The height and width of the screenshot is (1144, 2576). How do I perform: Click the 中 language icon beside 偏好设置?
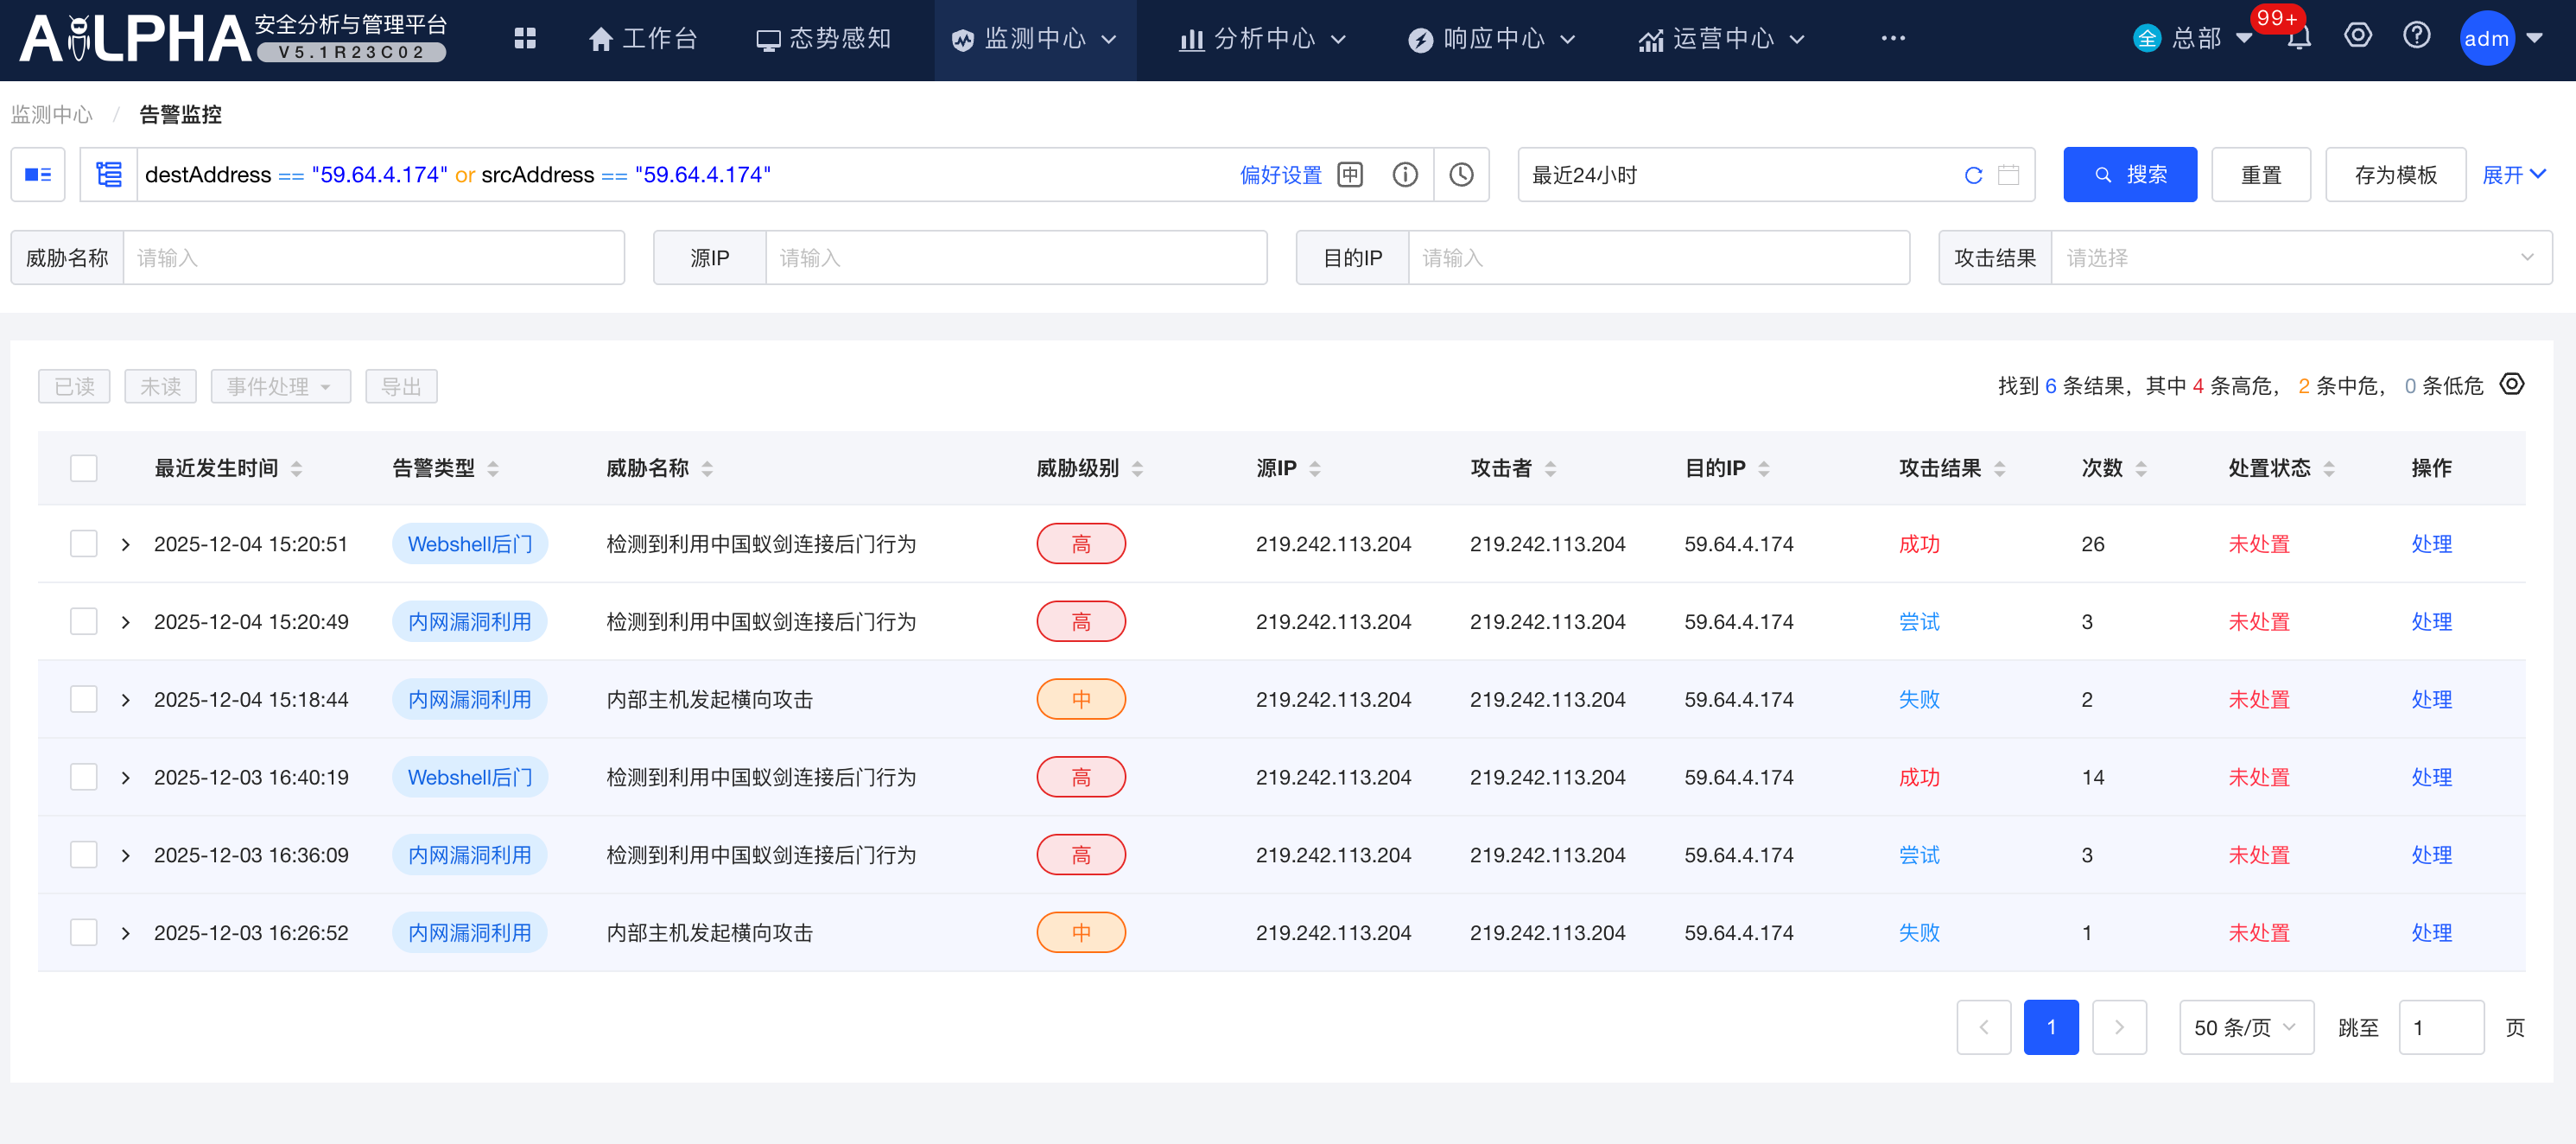[1350, 174]
